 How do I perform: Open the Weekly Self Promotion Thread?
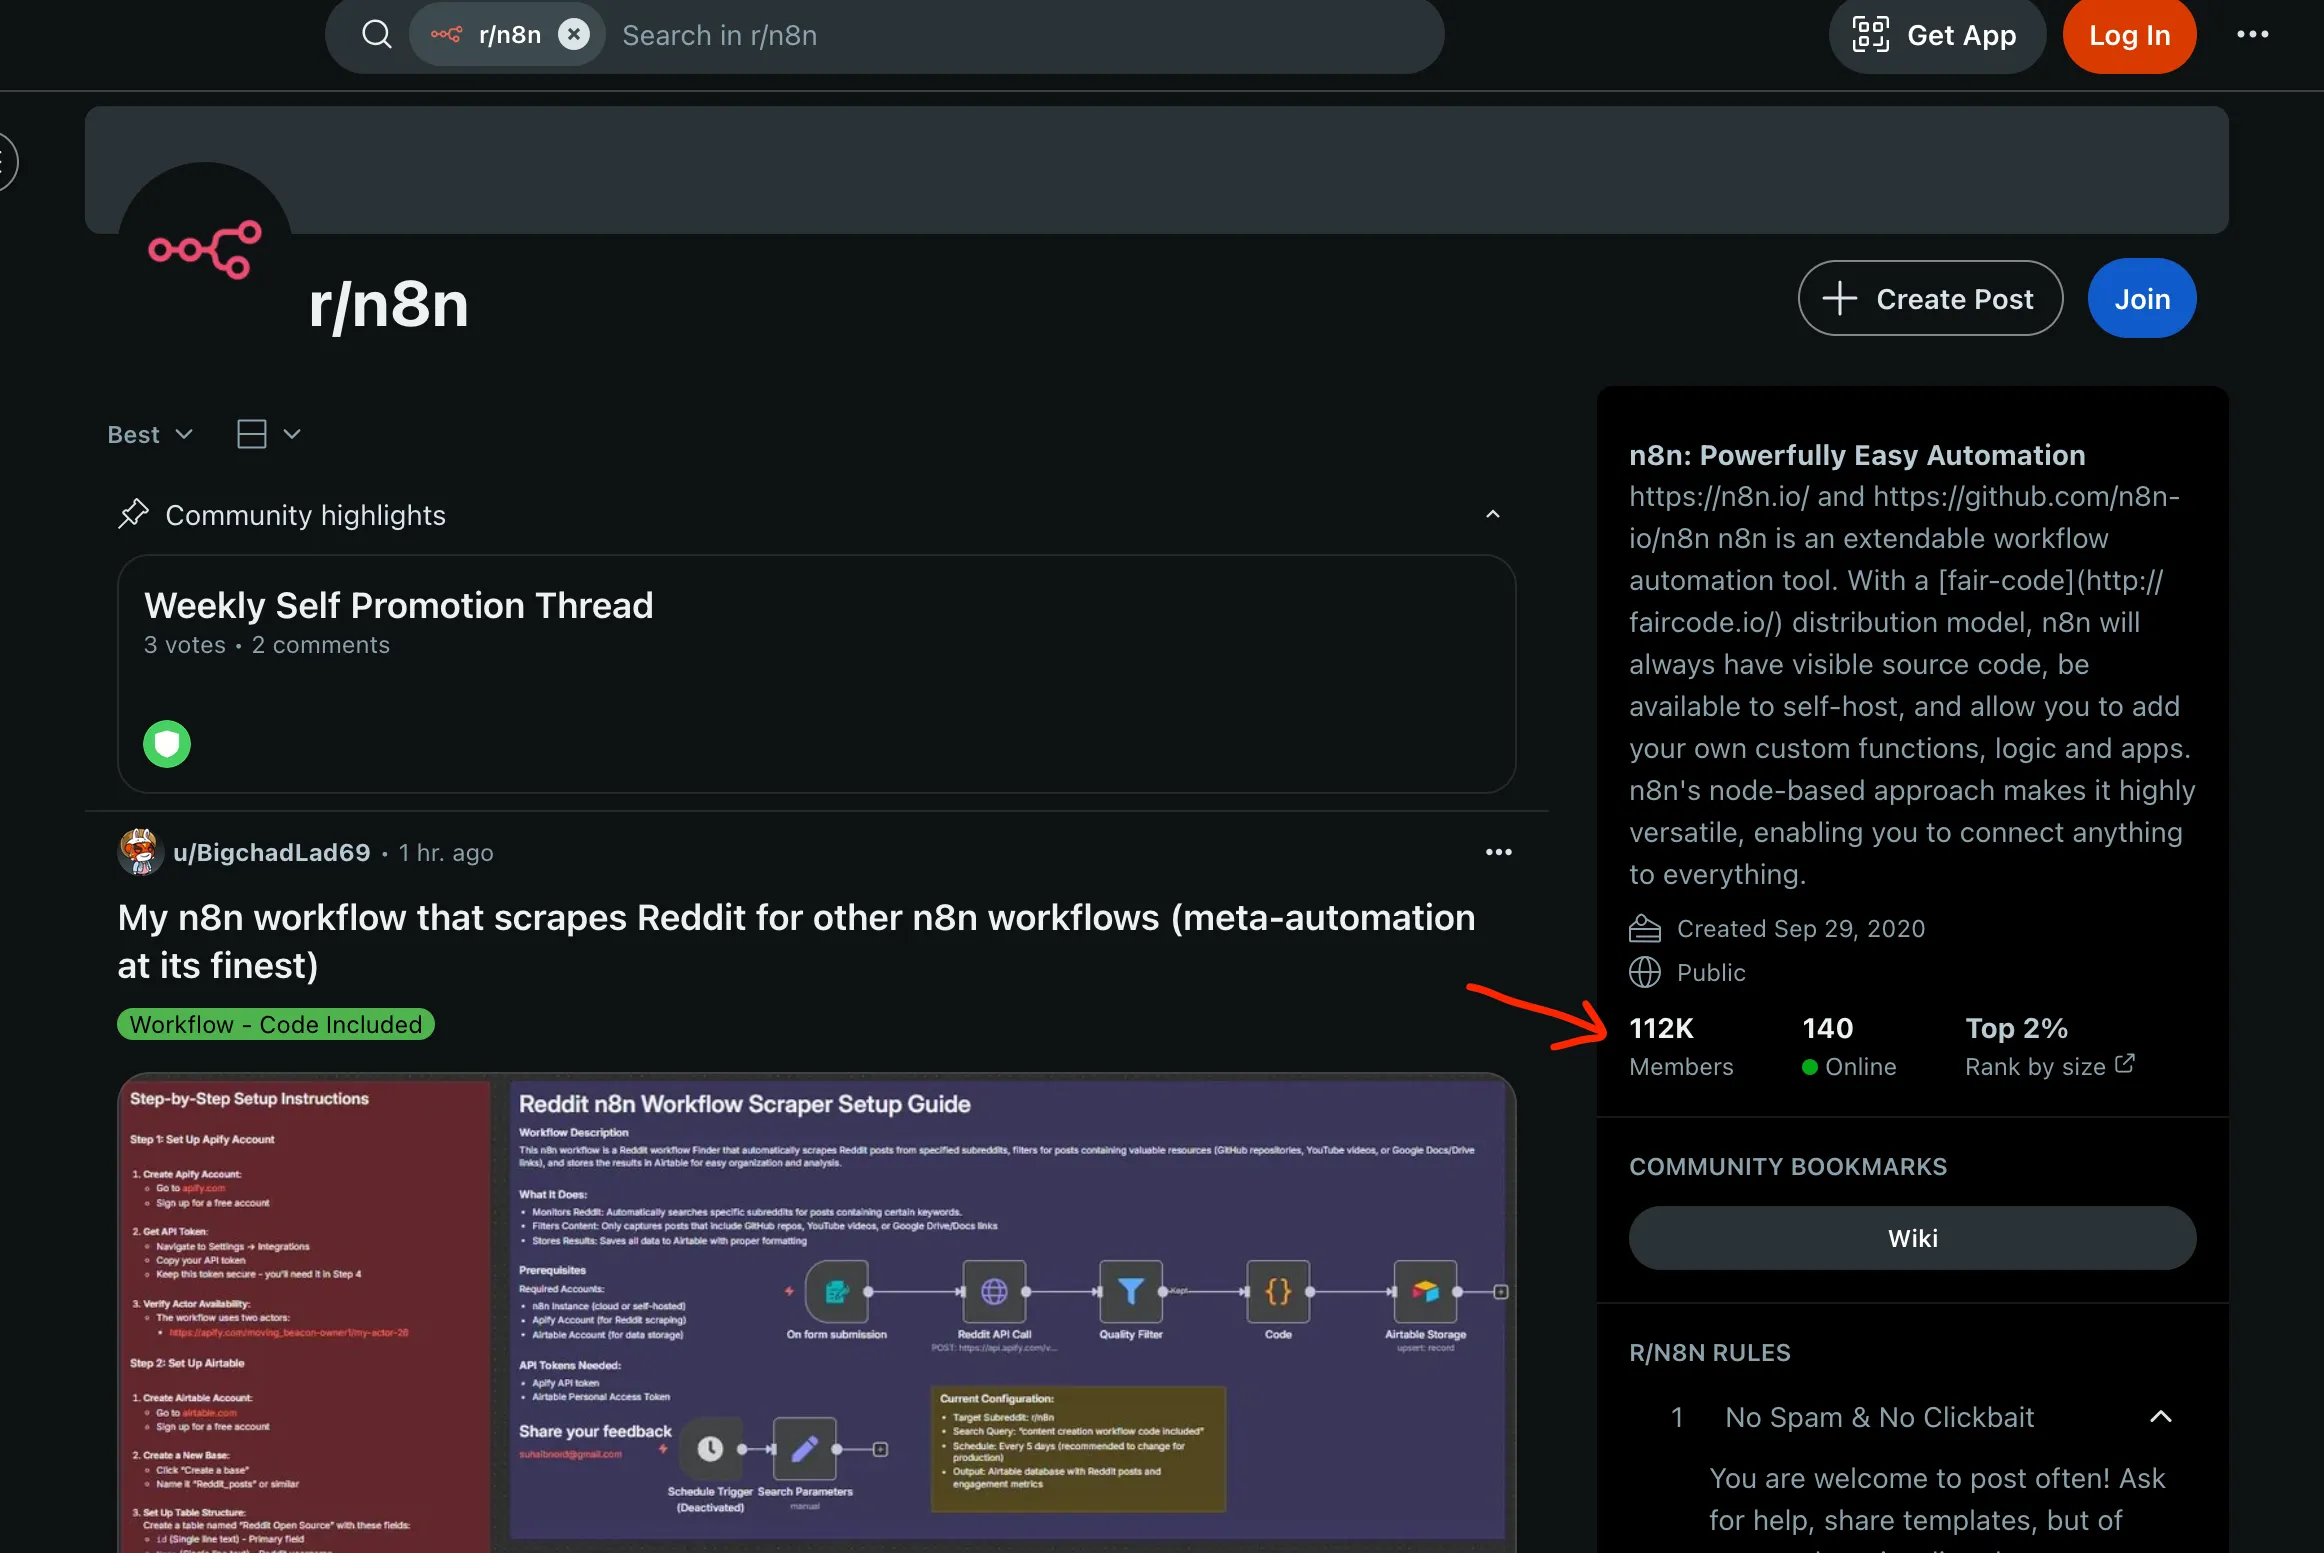click(x=398, y=605)
